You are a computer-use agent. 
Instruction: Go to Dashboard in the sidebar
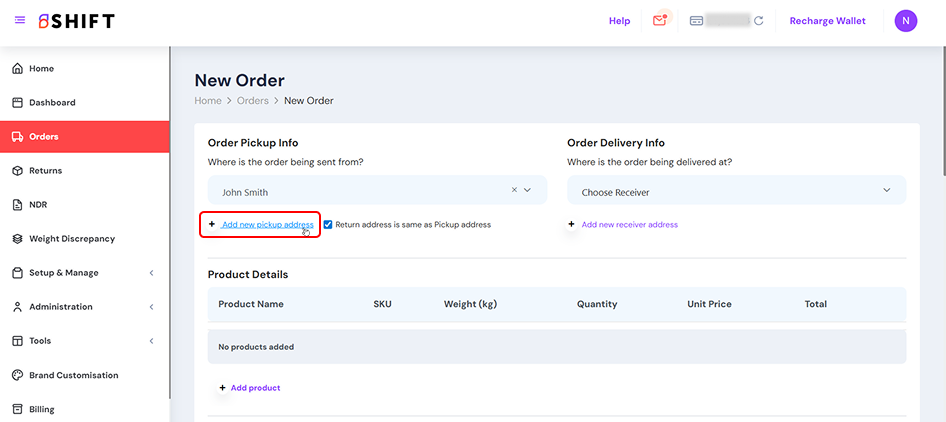click(x=52, y=103)
